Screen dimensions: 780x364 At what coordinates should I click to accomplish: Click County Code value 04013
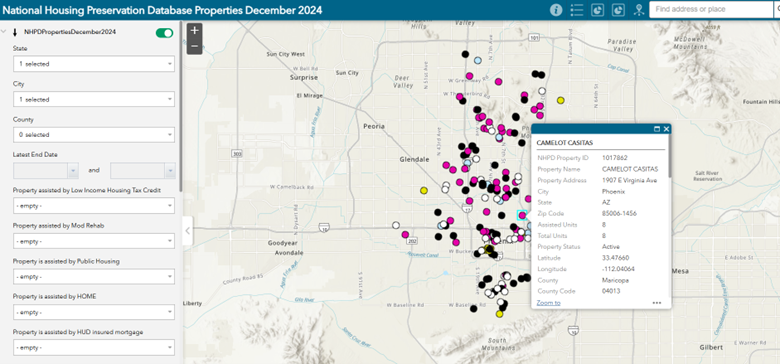pos(611,291)
